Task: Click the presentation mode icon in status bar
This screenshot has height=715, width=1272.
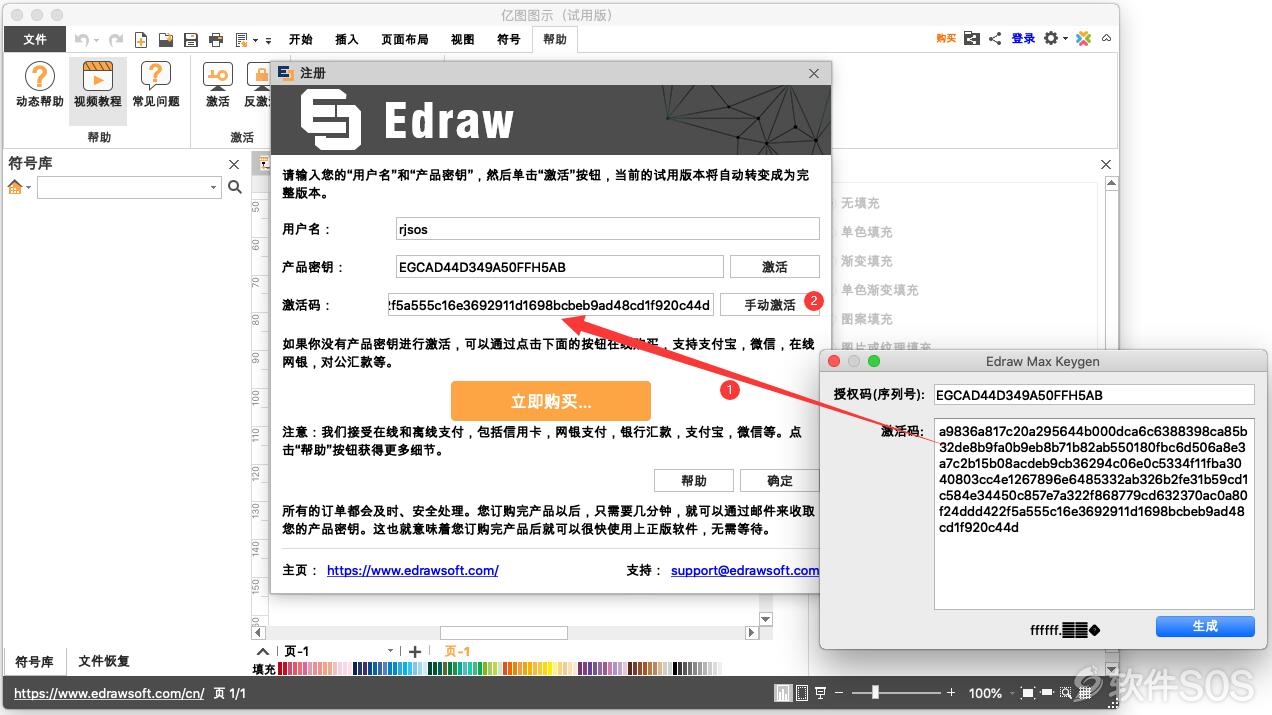Action: coord(820,693)
